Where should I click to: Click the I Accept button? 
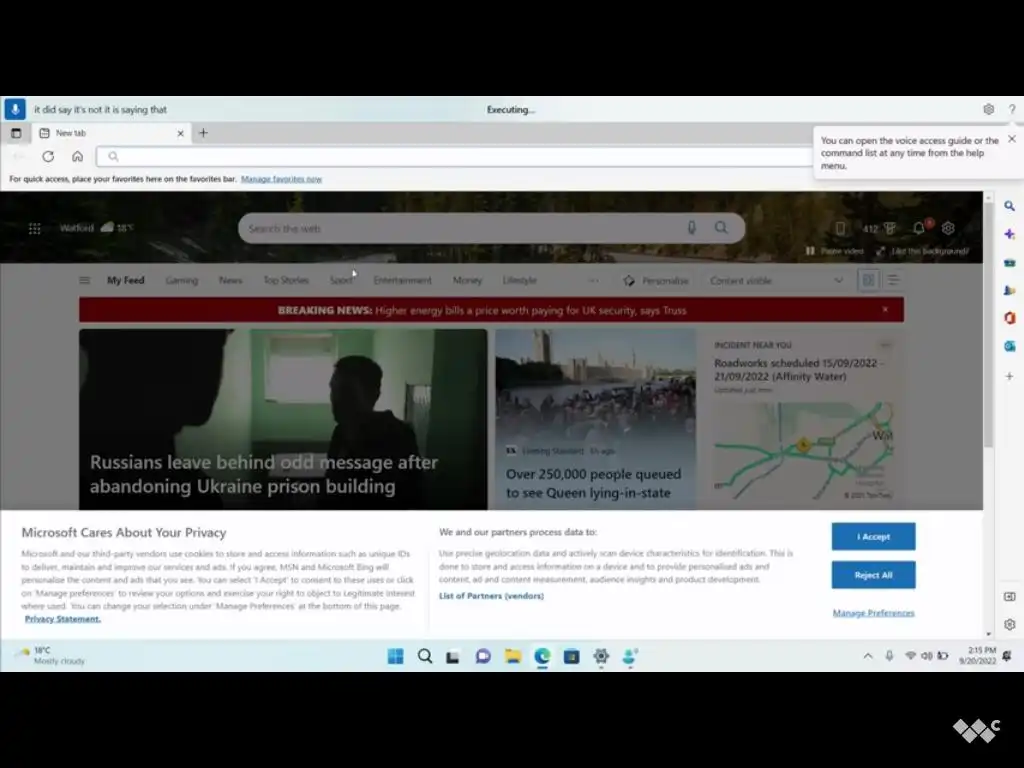(873, 536)
